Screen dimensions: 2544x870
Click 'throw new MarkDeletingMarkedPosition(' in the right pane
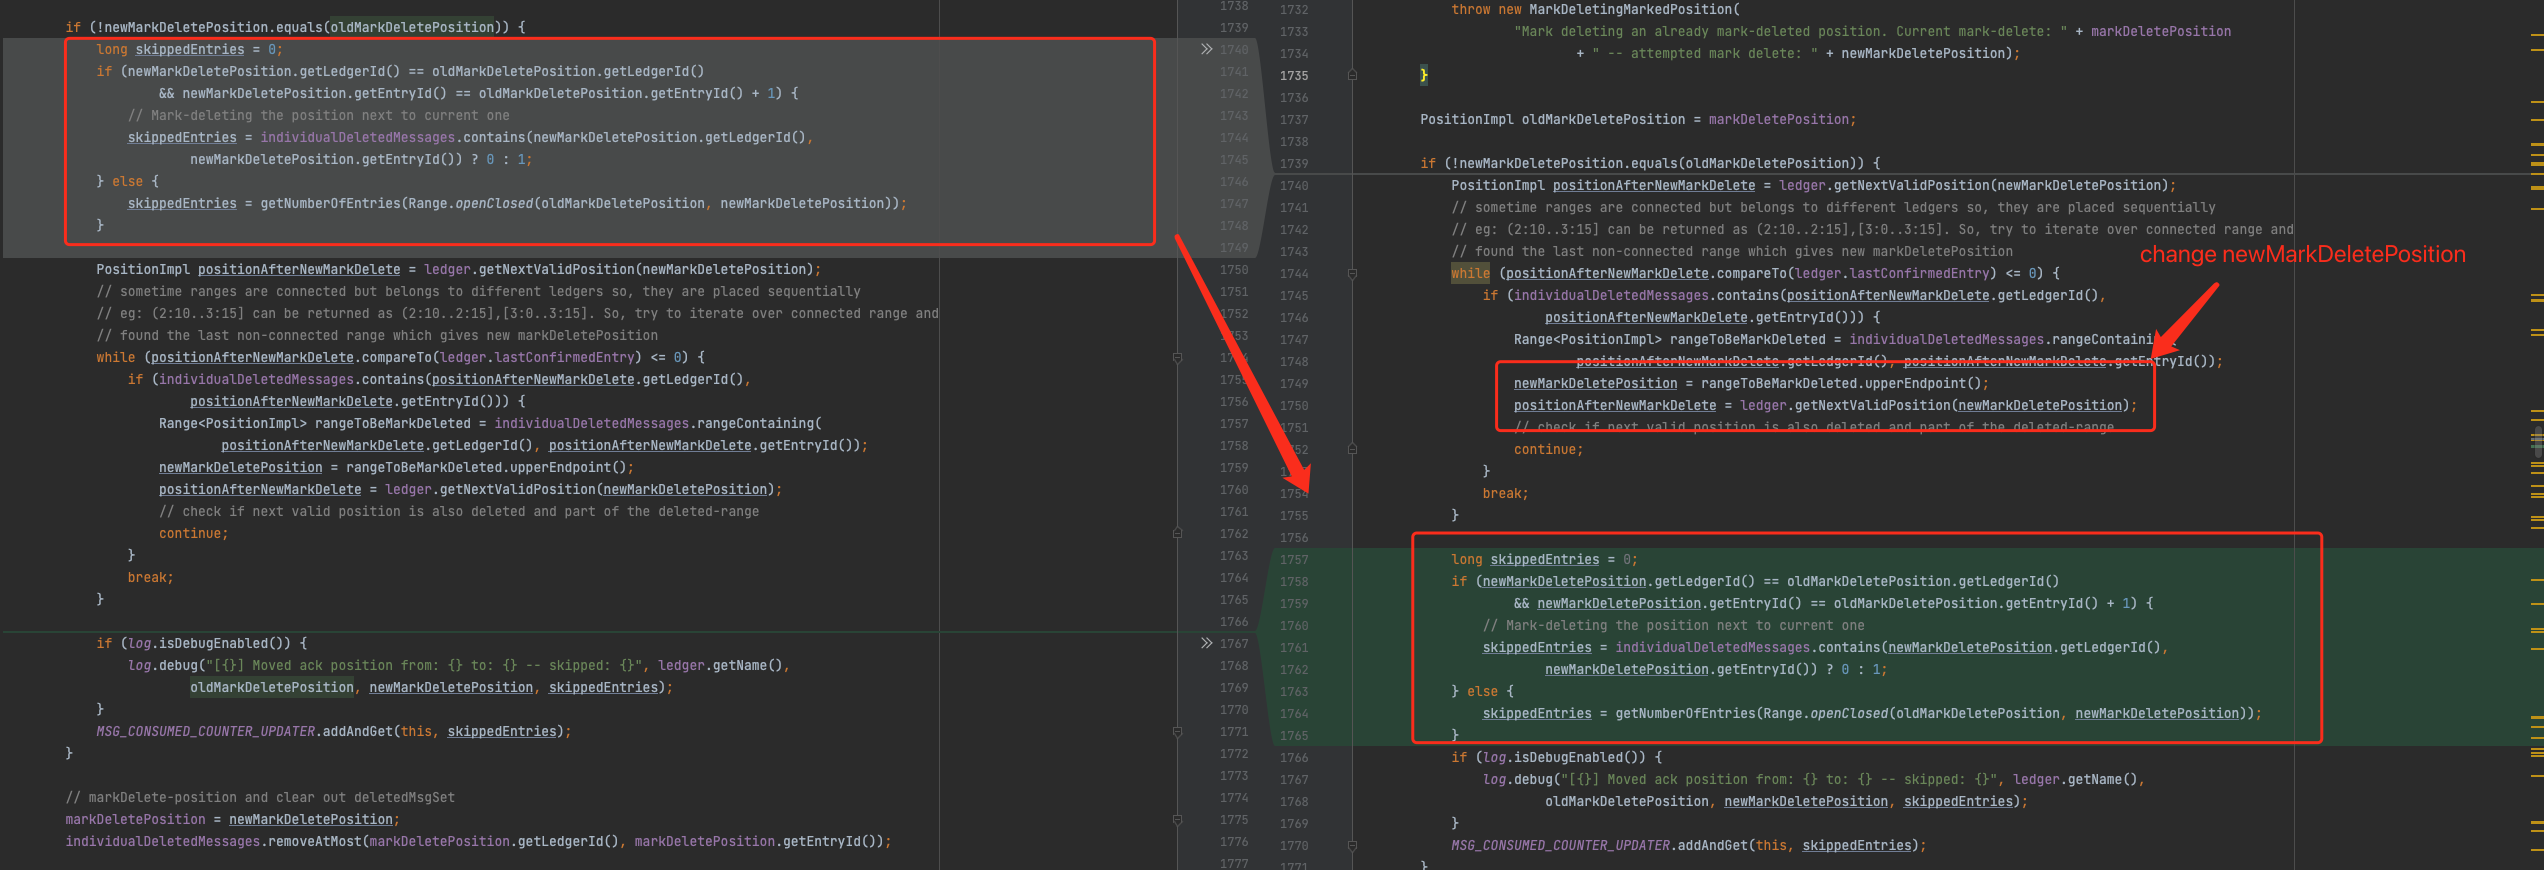pos(1595,9)
